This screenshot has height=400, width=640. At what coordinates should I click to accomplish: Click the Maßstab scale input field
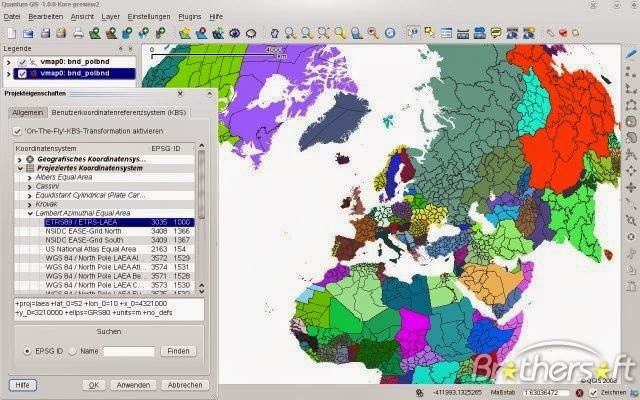(546, 393)
